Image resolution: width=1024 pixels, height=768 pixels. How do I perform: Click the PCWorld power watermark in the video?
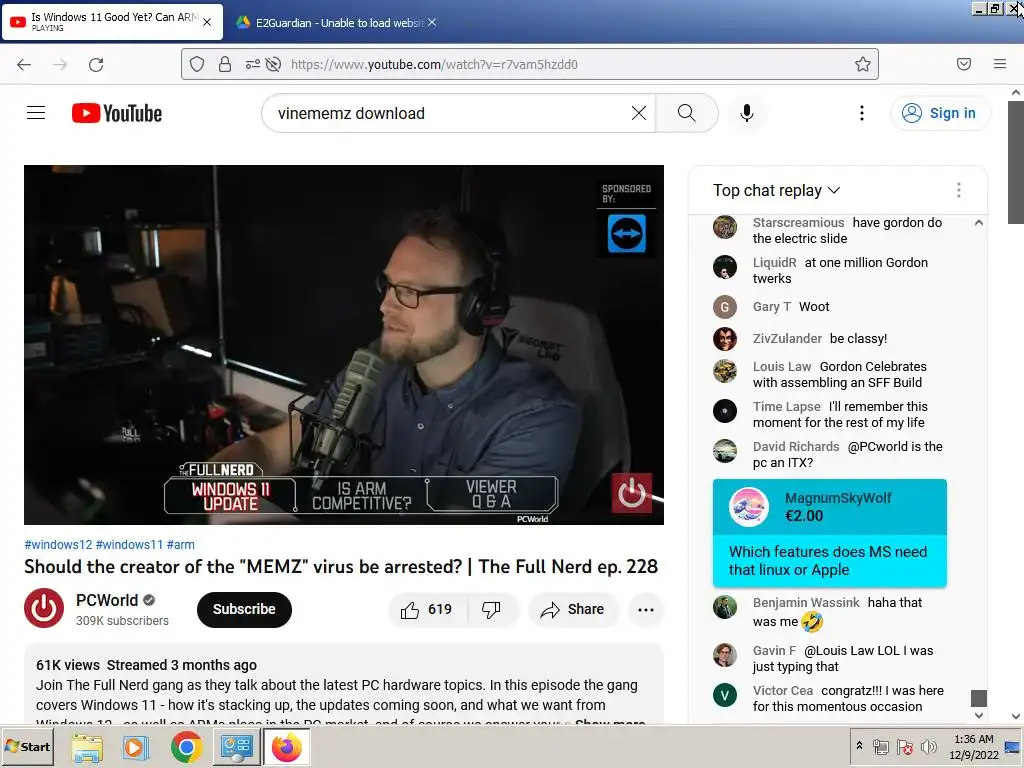tap(632, 493)
